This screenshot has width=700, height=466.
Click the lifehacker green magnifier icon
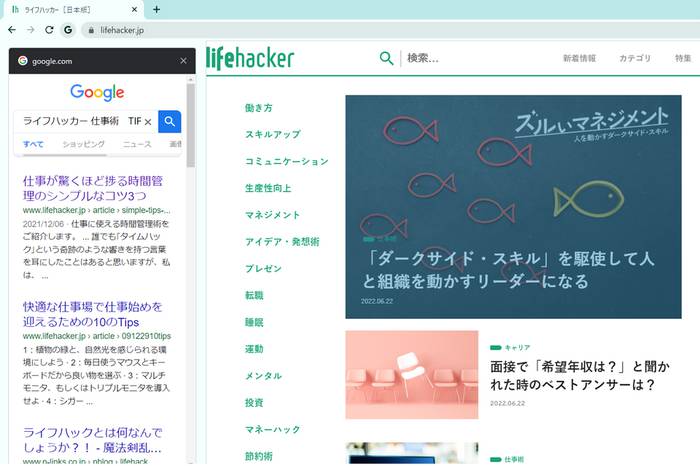coord(386,58)
